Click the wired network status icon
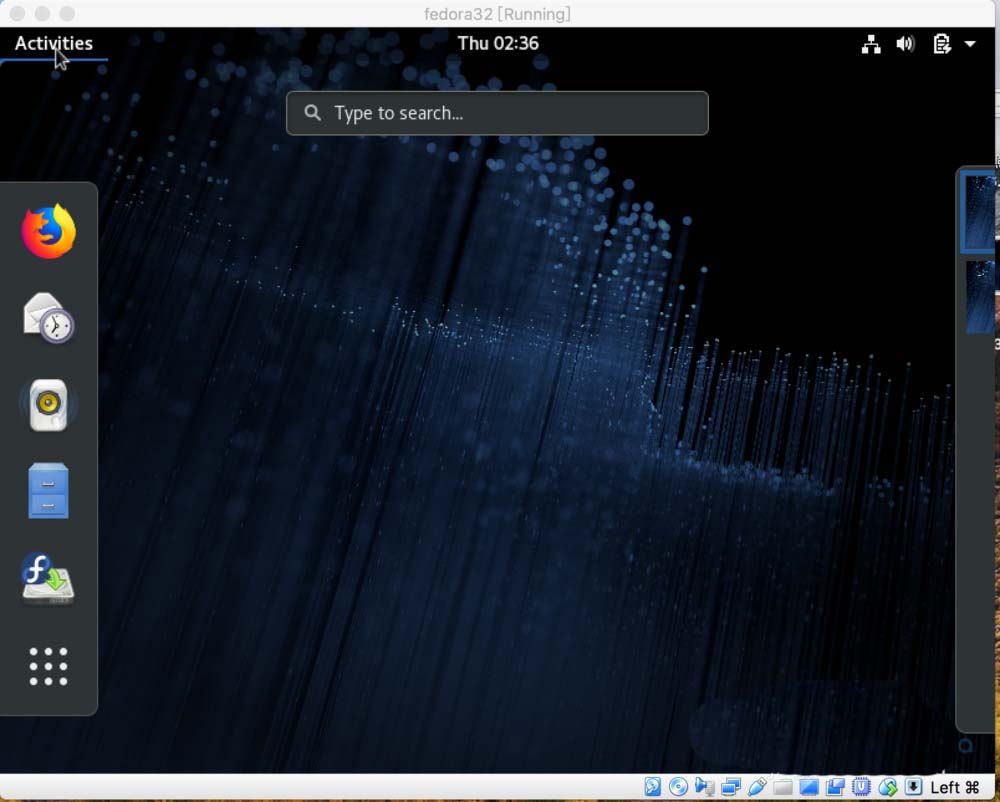 871,44
